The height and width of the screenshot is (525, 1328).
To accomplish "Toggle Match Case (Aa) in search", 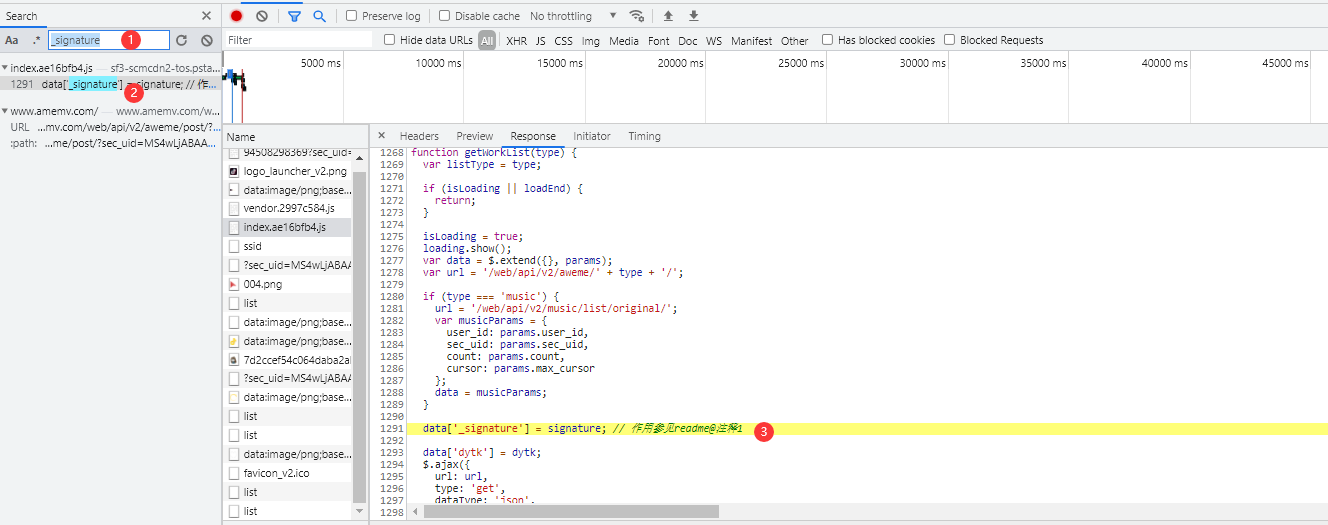I will pyautogui.click(x=12, y=40).
